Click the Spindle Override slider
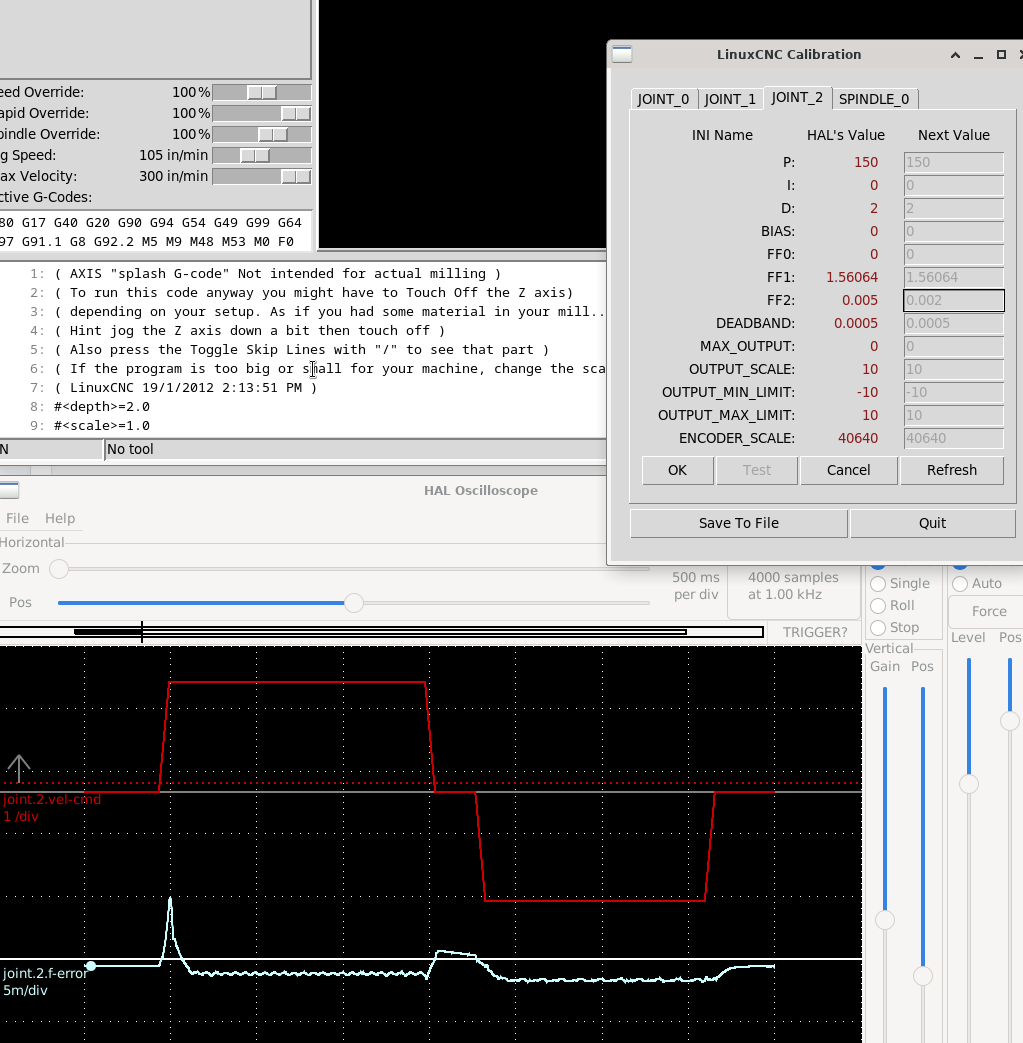This screenshot has height=1043, width=1023. coord(261,134)
